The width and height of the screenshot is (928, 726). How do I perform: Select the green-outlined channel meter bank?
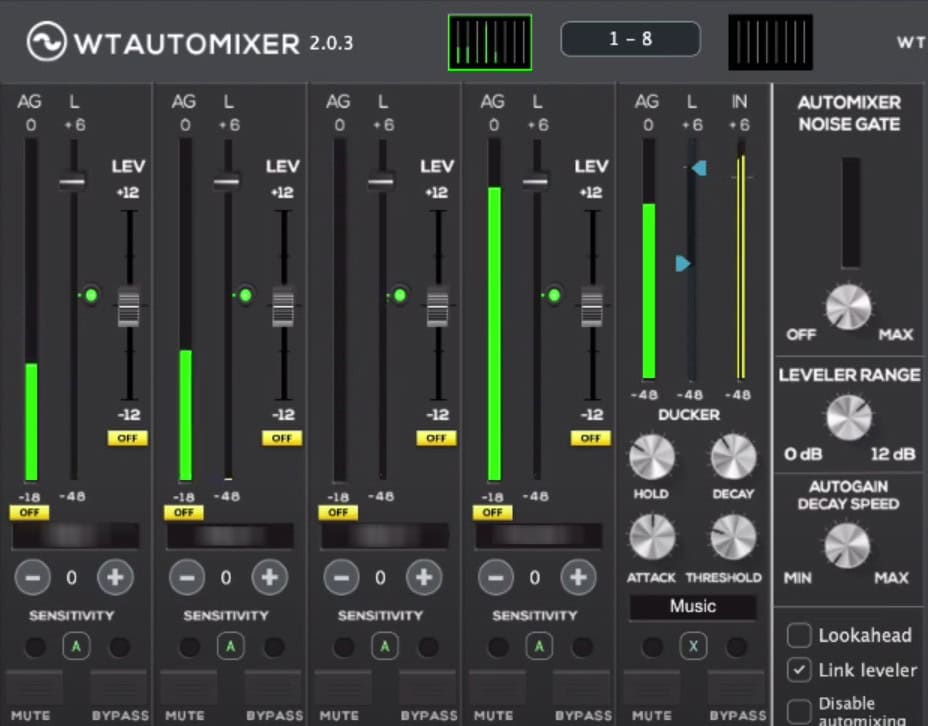point(489,42)
